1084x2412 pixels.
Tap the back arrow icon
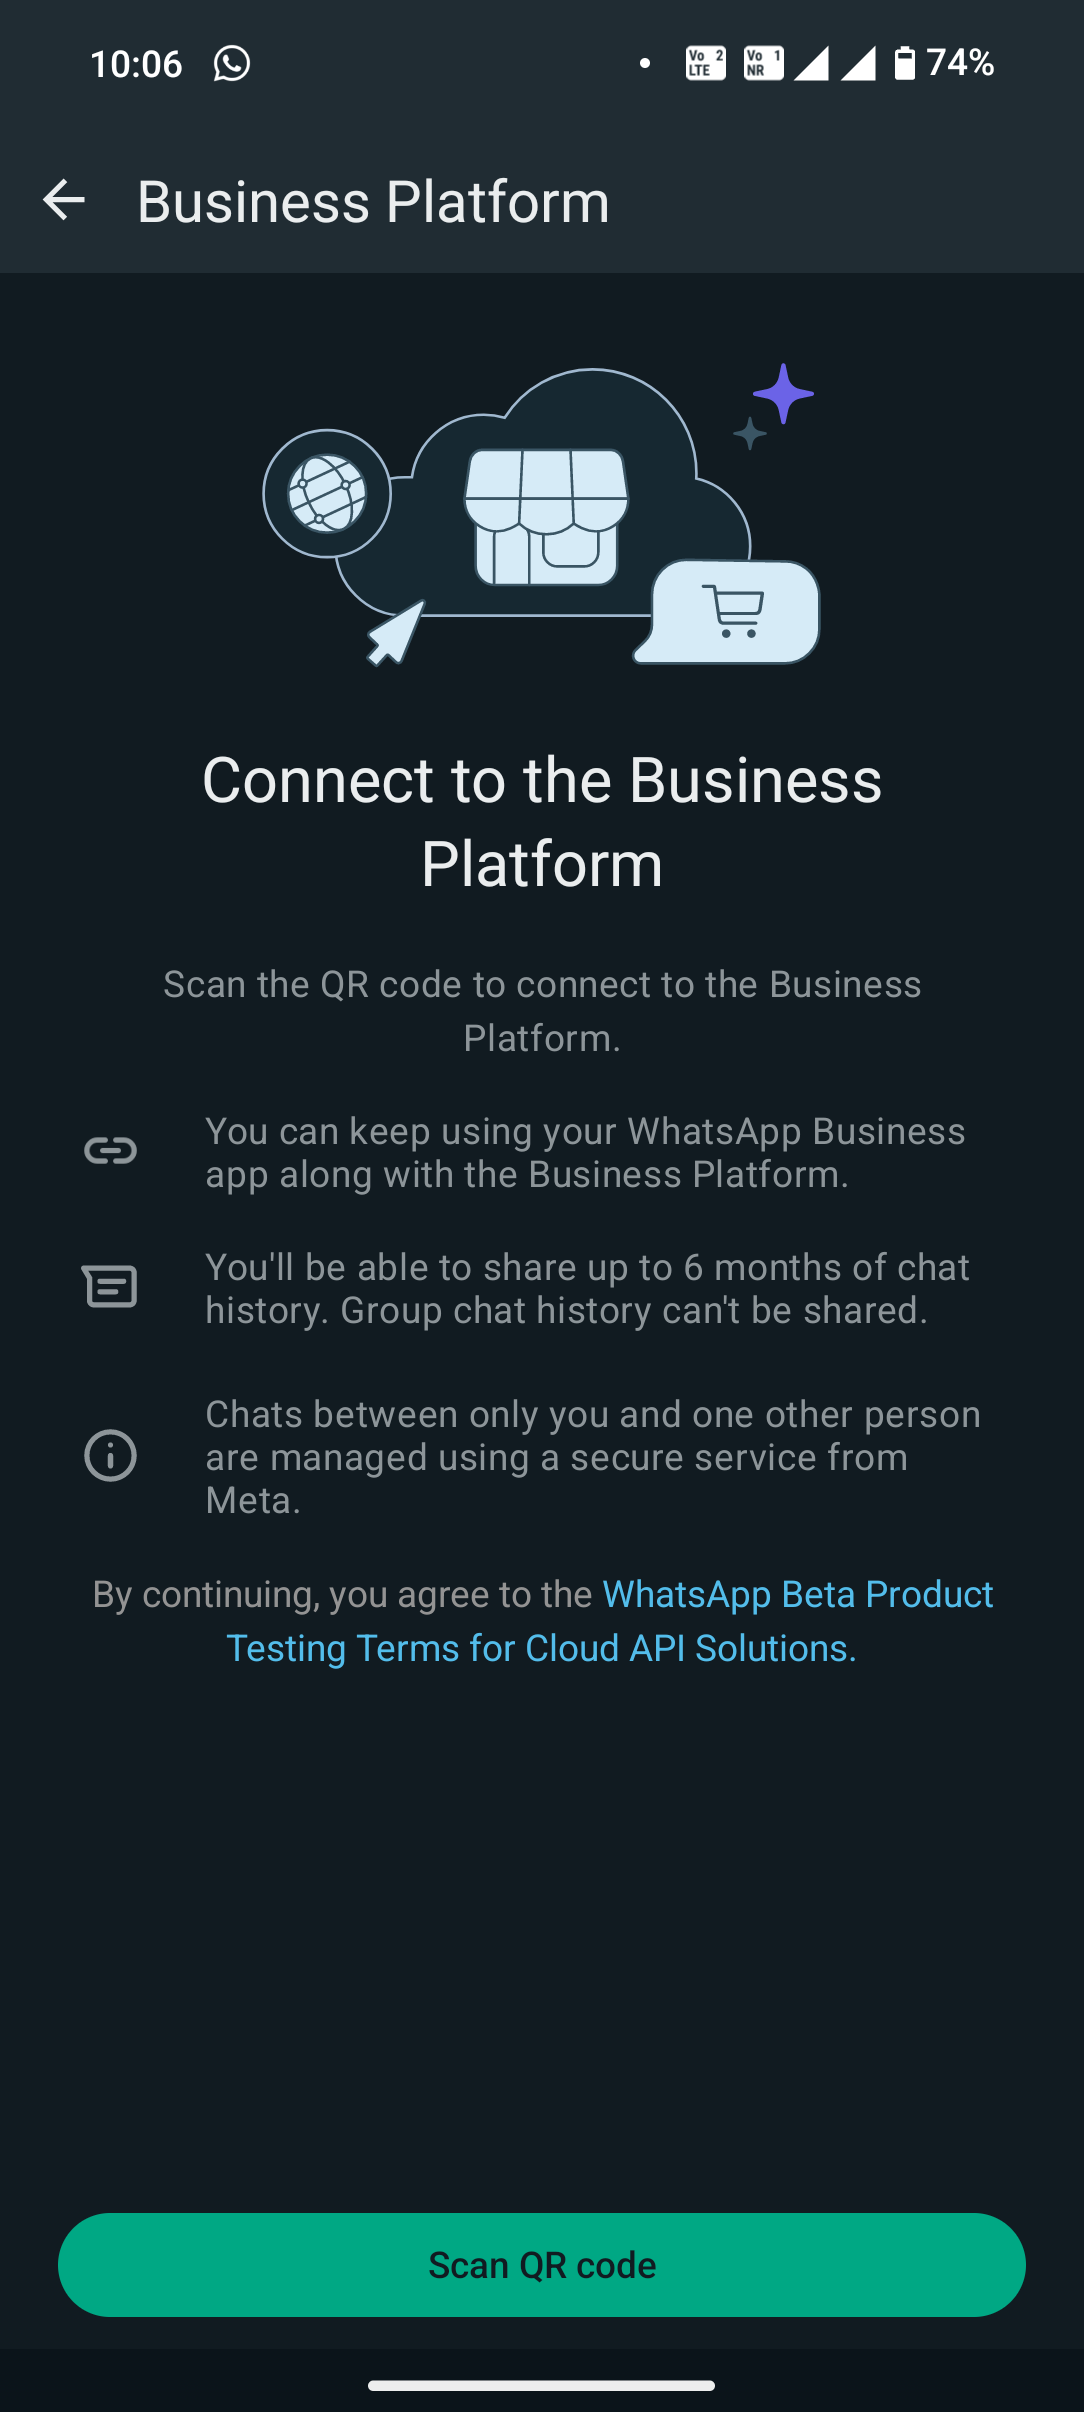(x=64, y=201)
